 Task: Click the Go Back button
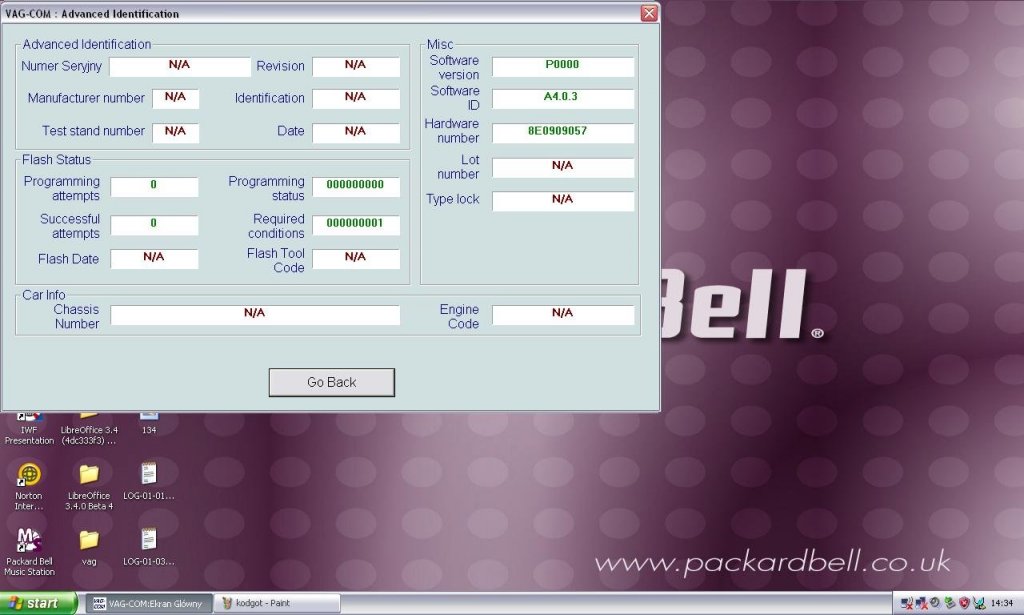pos(332,382)
